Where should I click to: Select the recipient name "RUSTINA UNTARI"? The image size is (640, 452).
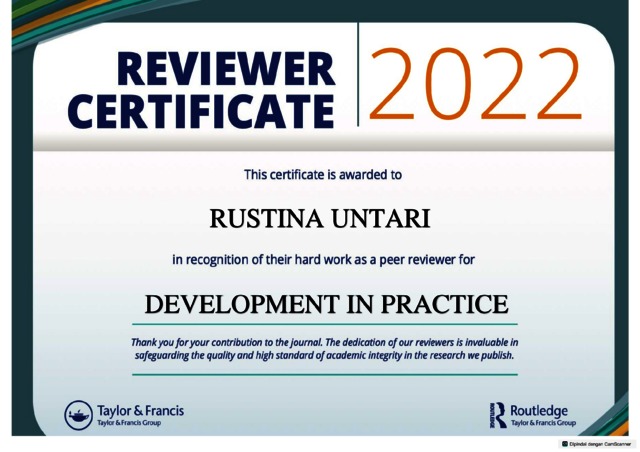pos(321,217)
